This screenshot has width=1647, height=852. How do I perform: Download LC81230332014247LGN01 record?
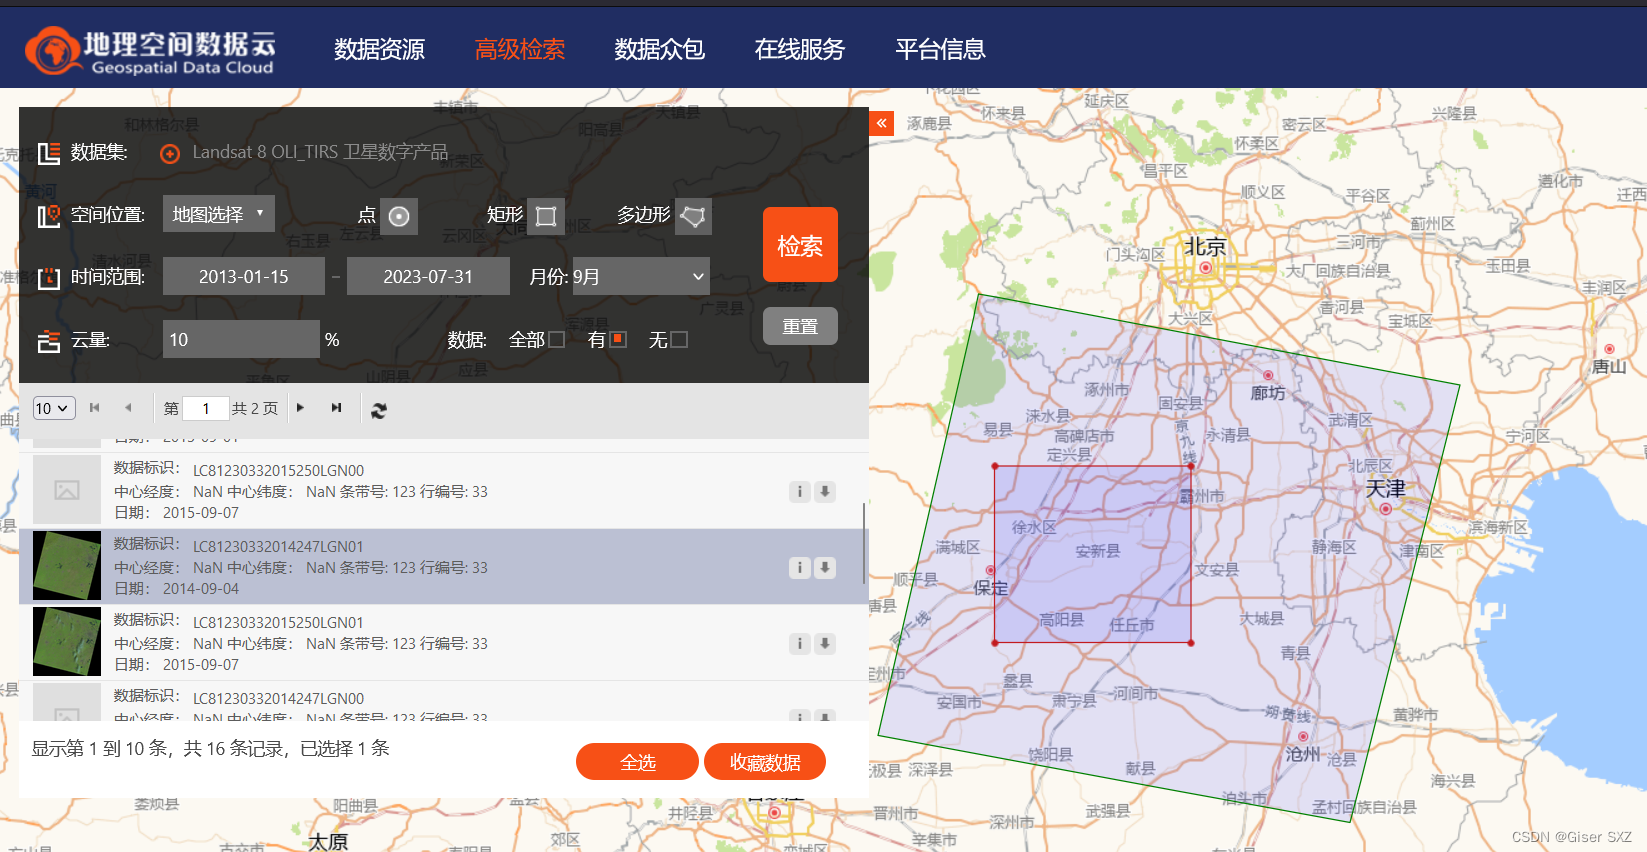coord(825,567)
